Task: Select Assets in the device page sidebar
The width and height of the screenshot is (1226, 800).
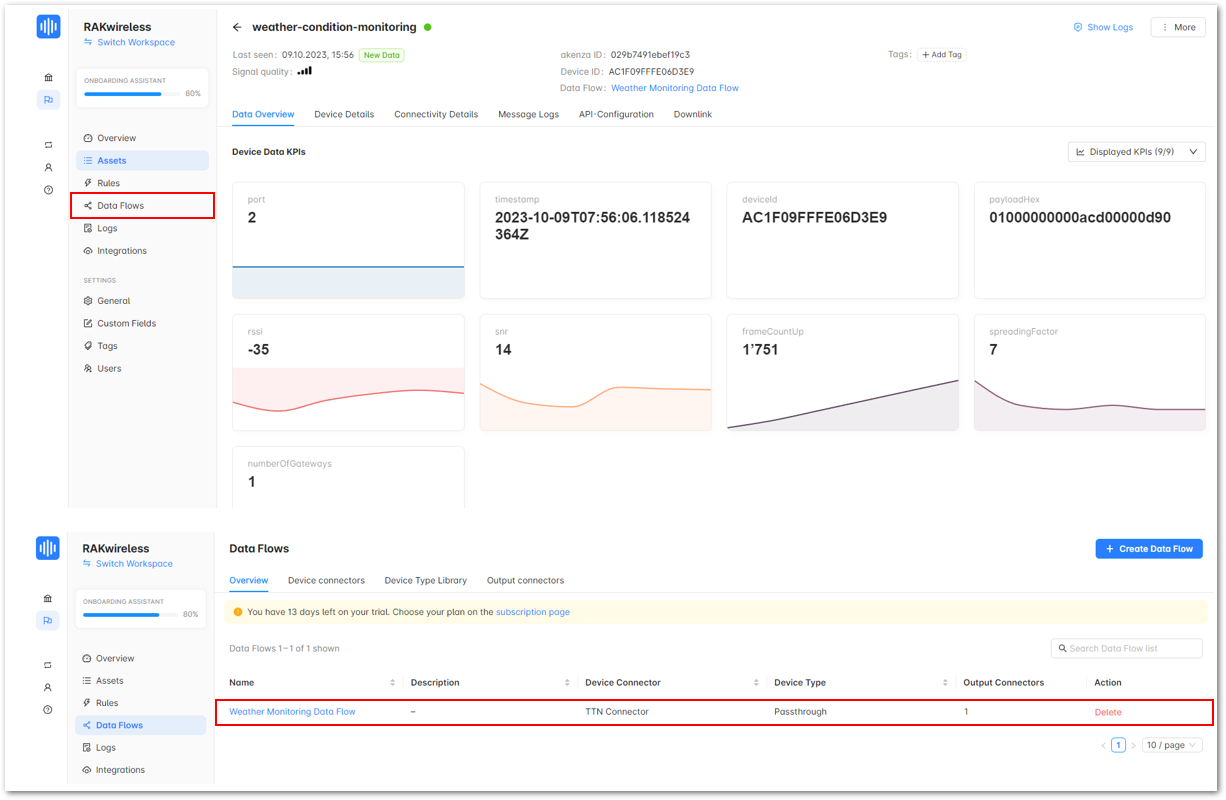Action: click(x=142, y=160)
